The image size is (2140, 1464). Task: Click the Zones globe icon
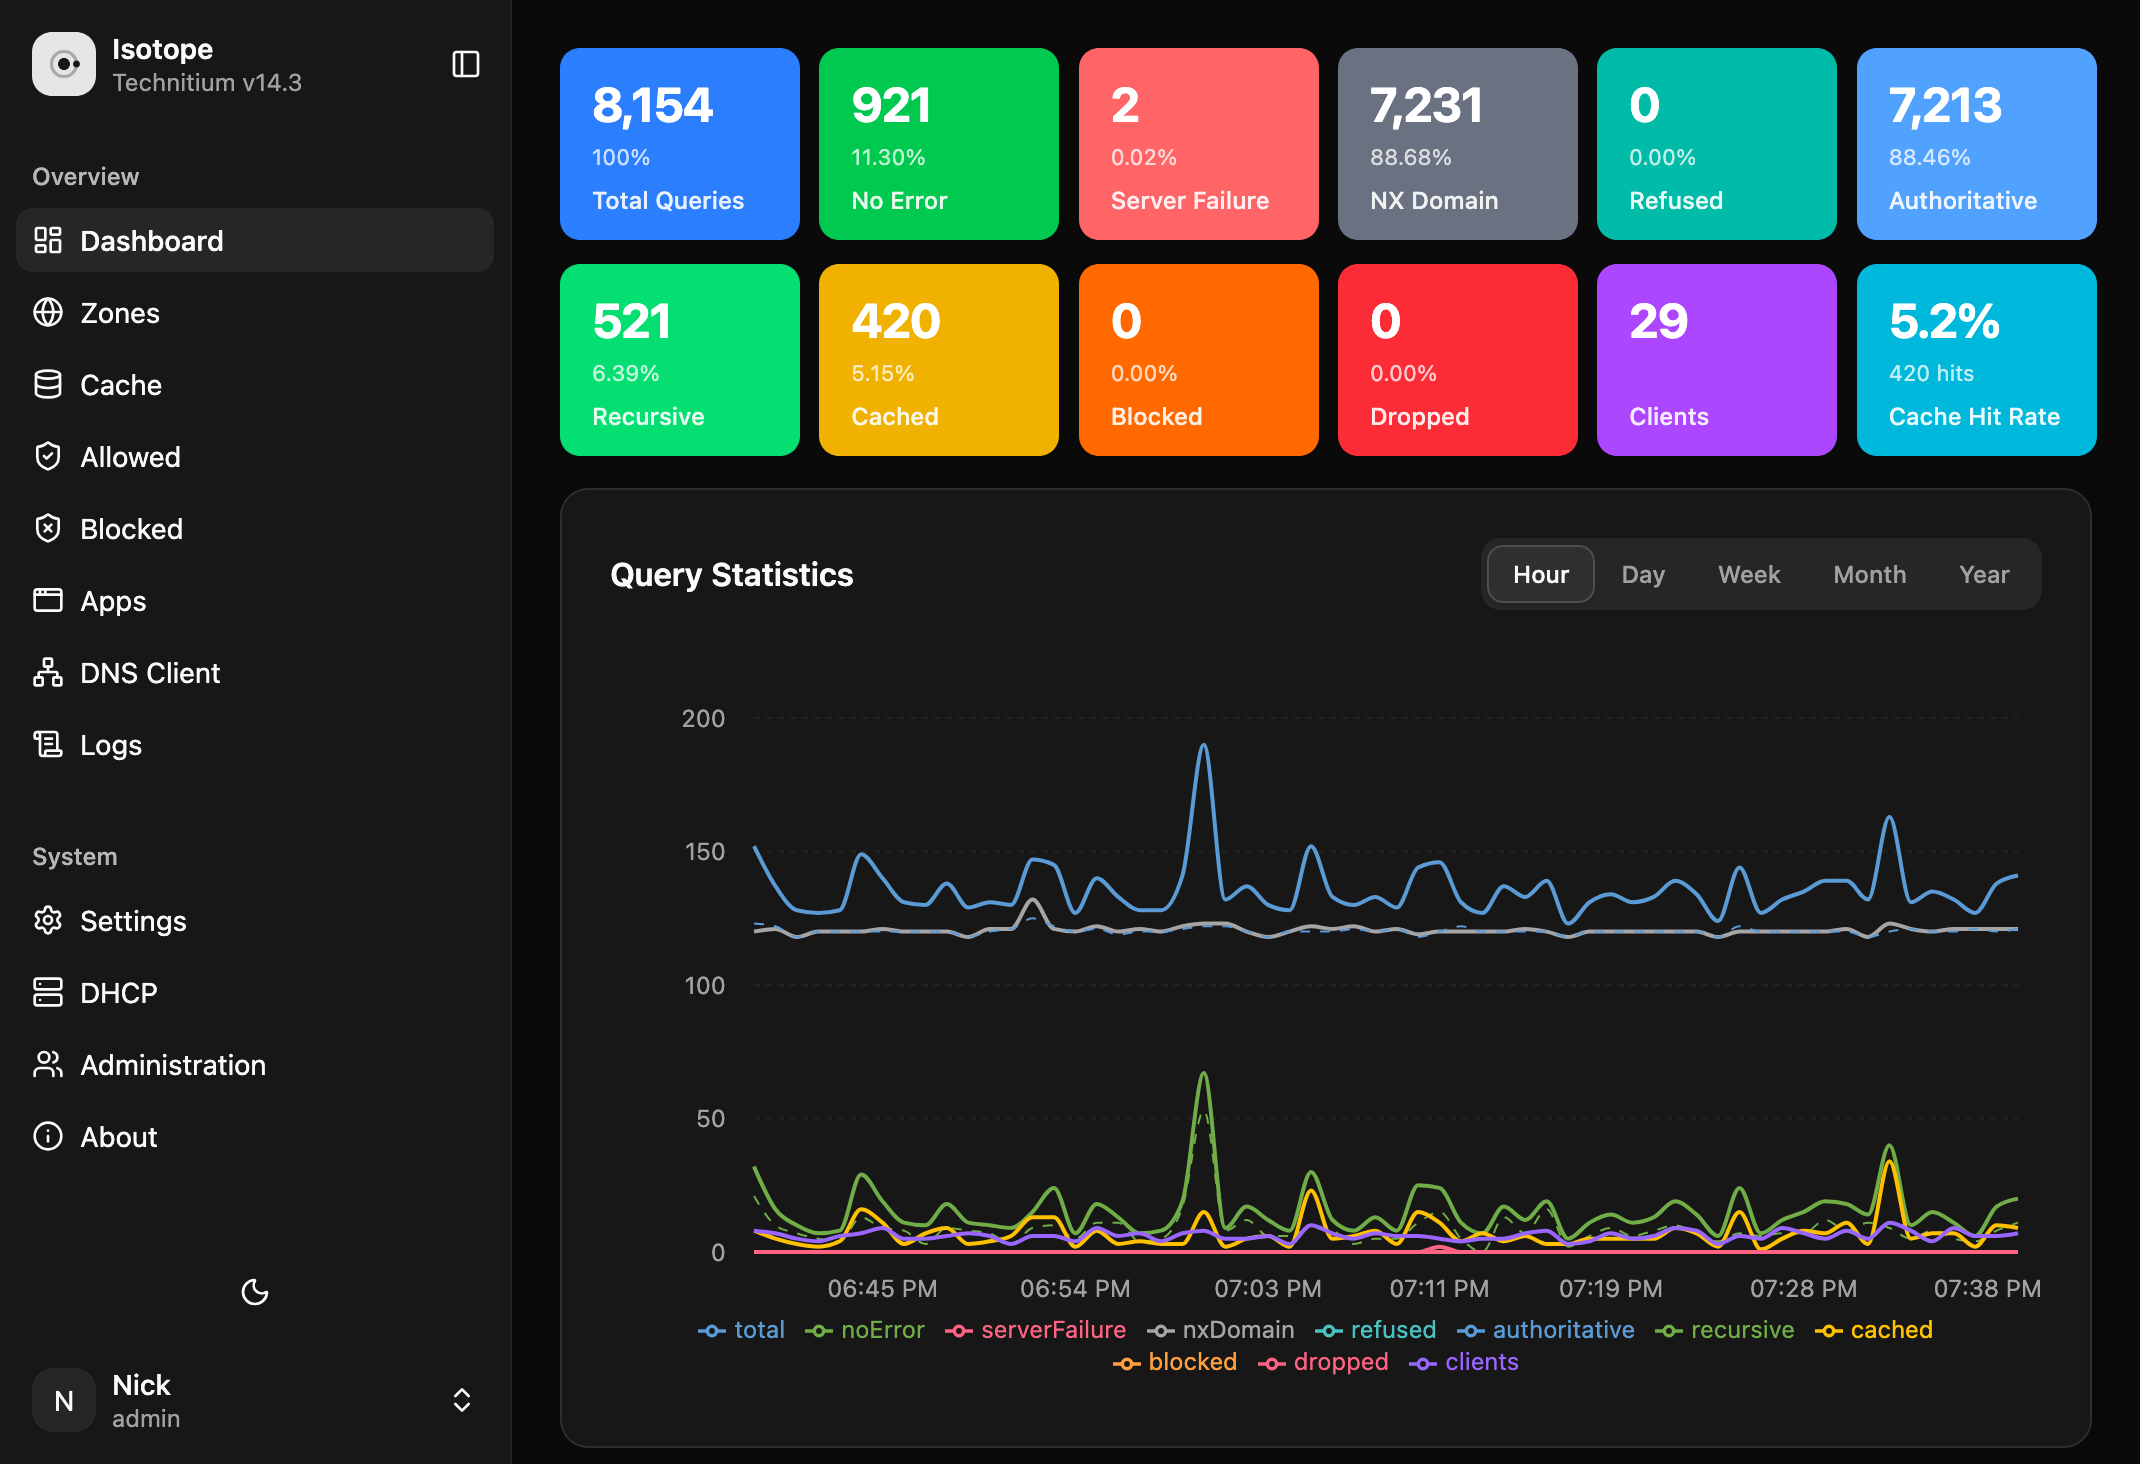pyautogui.click(x=48, y=312)
